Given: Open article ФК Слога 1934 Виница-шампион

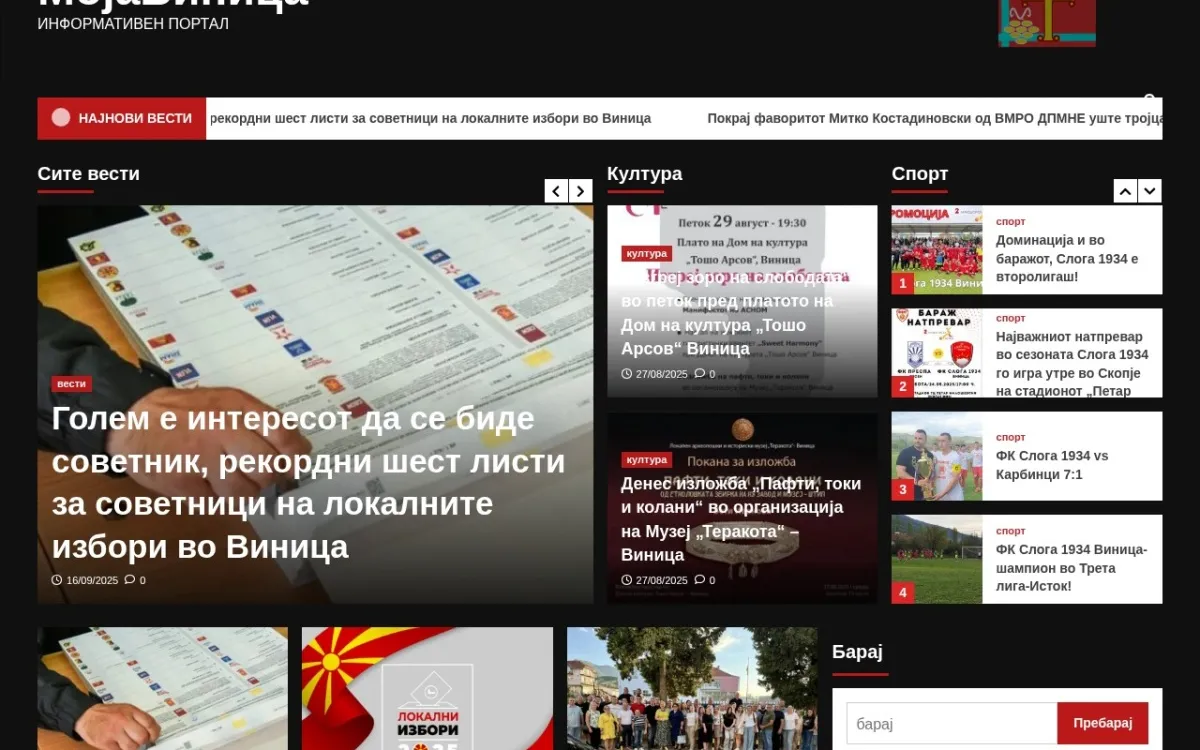Looking at the screenshot, I should point(1071,568).
